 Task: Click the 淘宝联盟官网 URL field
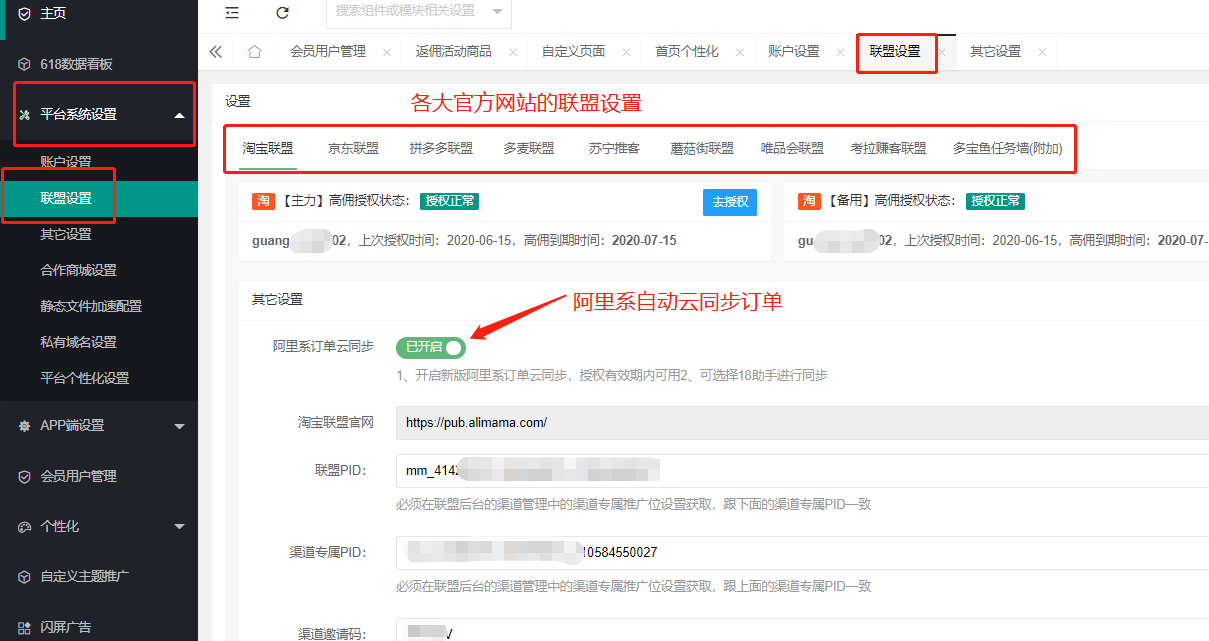802,423
